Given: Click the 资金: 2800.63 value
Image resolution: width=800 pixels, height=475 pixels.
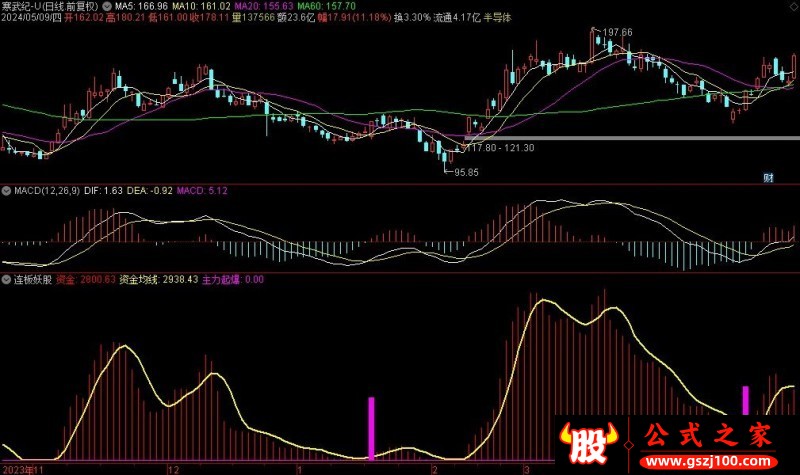Looking at the screenshot, I should point(86,280).
